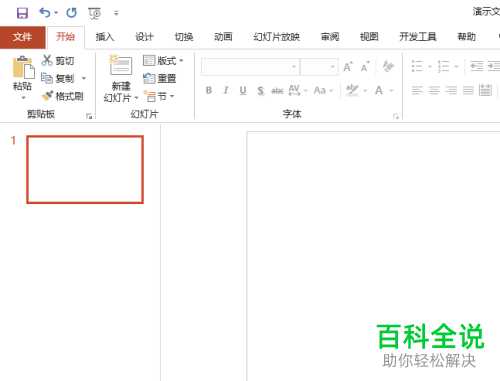
Task: Click 复制 (Copy) button
Action: tap(58, 78)
